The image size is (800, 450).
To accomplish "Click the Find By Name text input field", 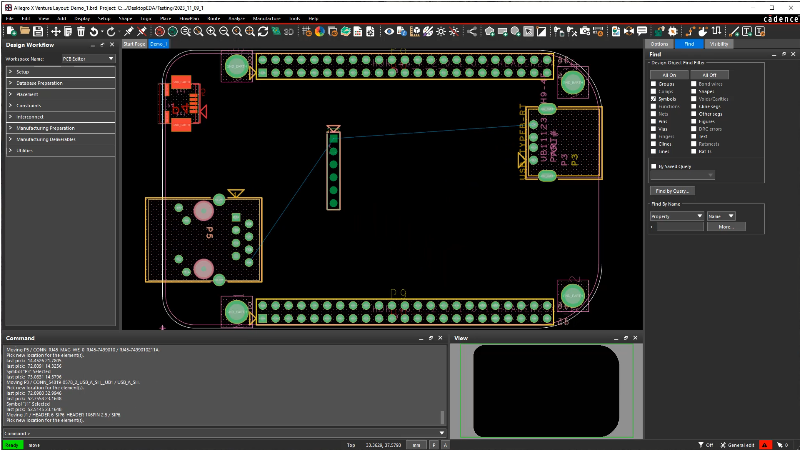I will point(680,227).
